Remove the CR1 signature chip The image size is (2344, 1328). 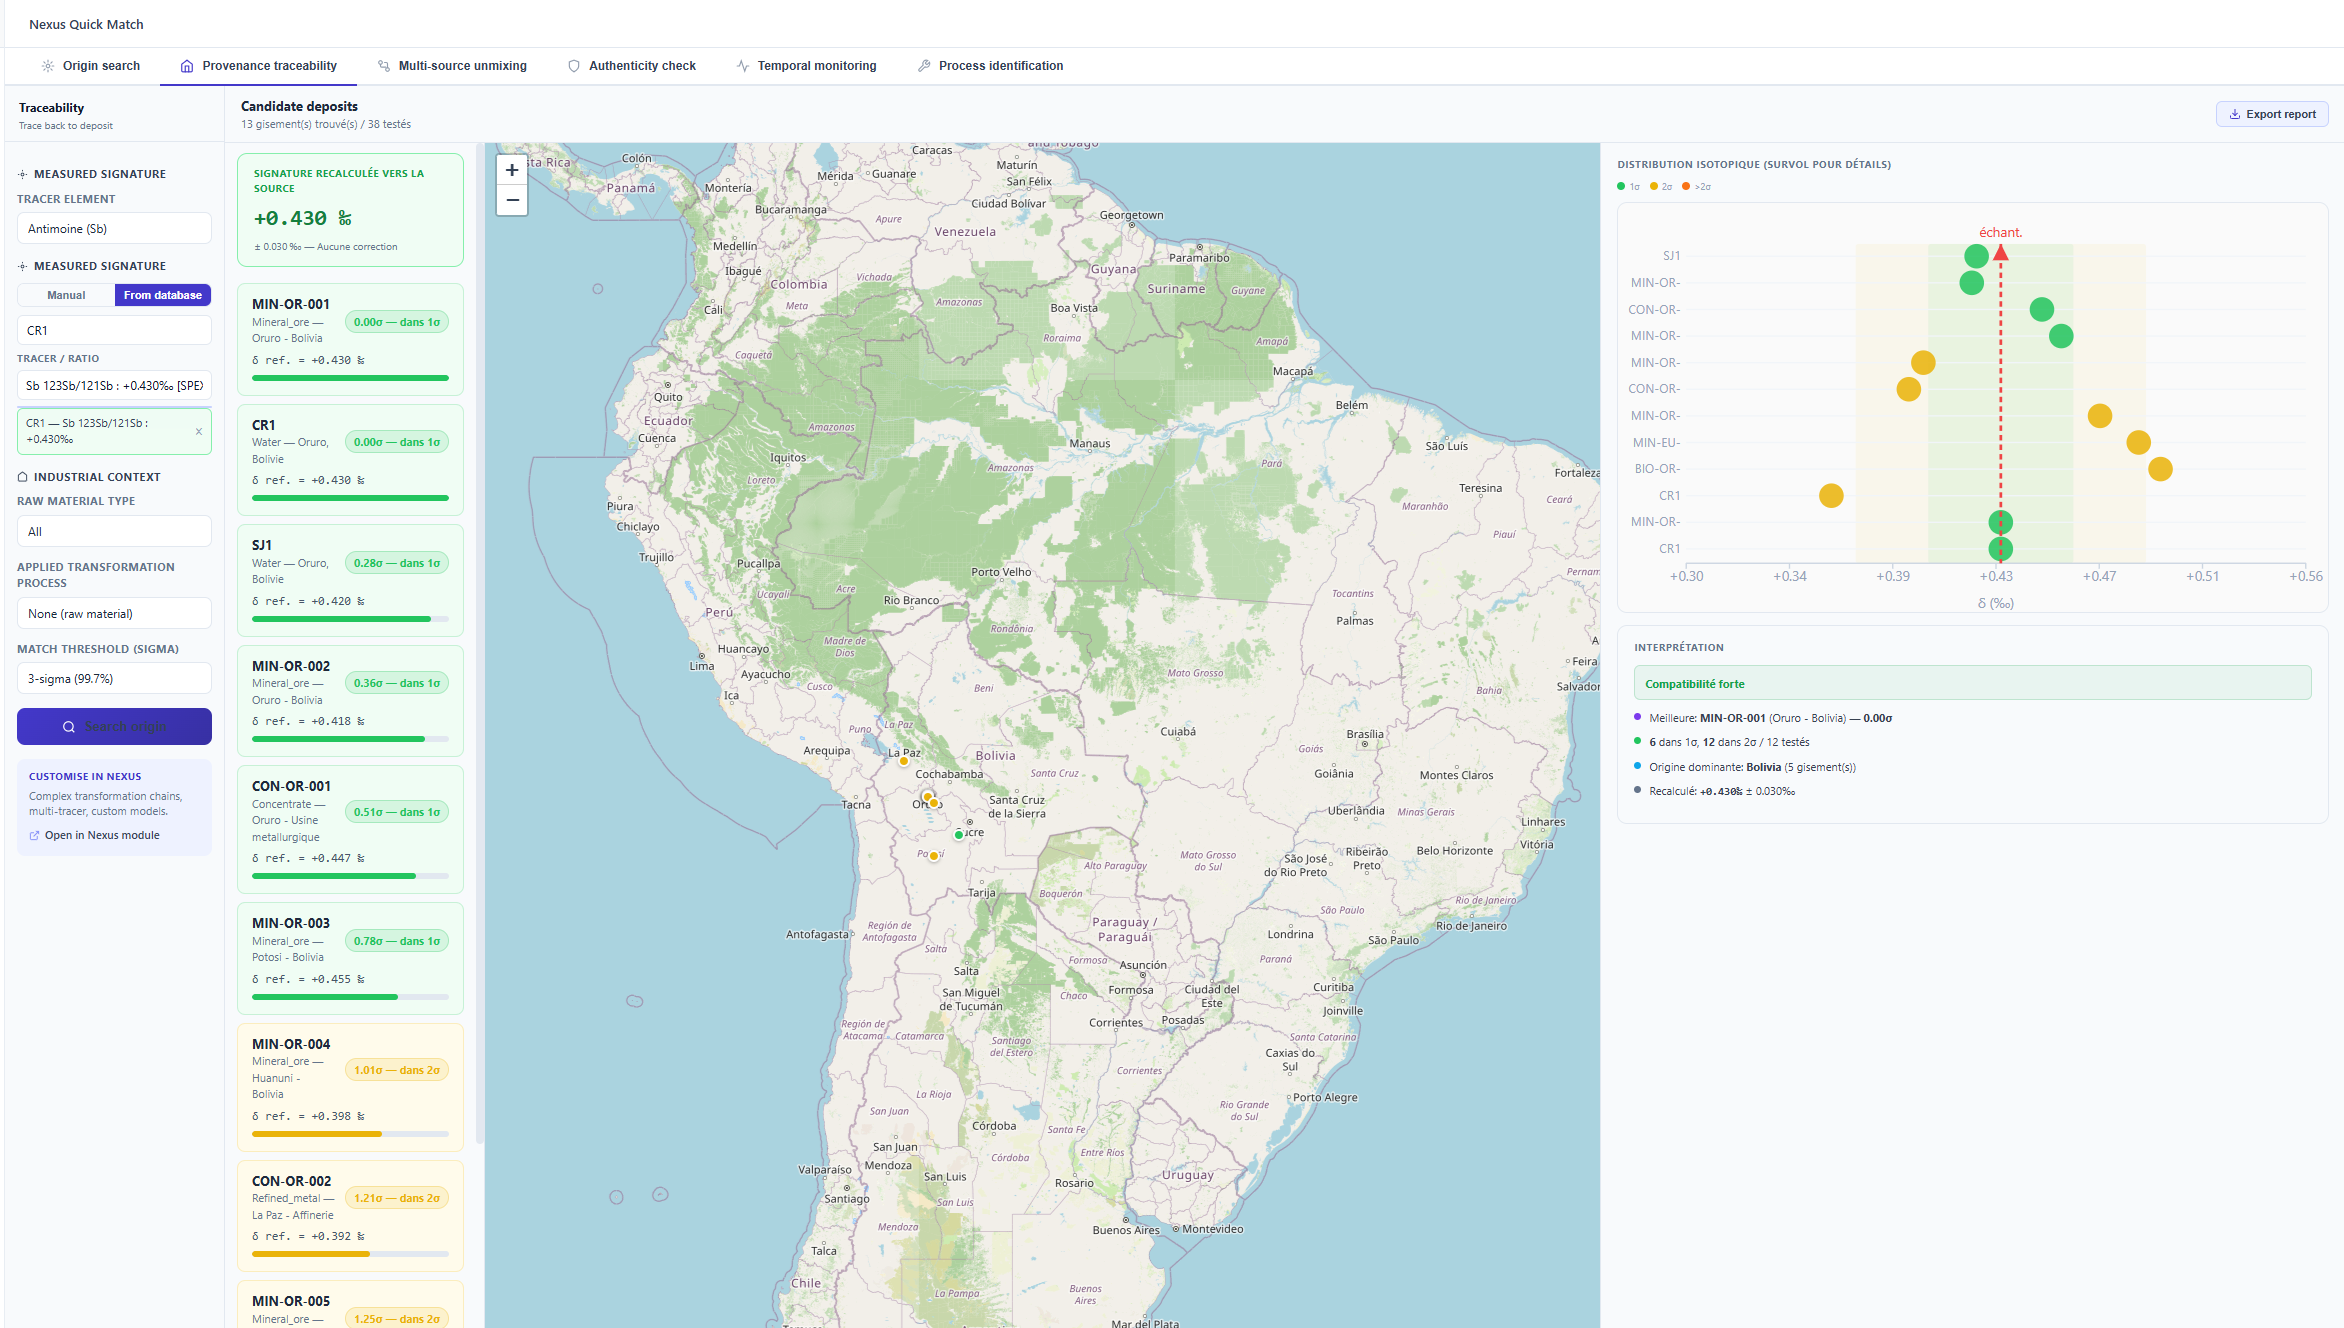(x=199, y=432)
